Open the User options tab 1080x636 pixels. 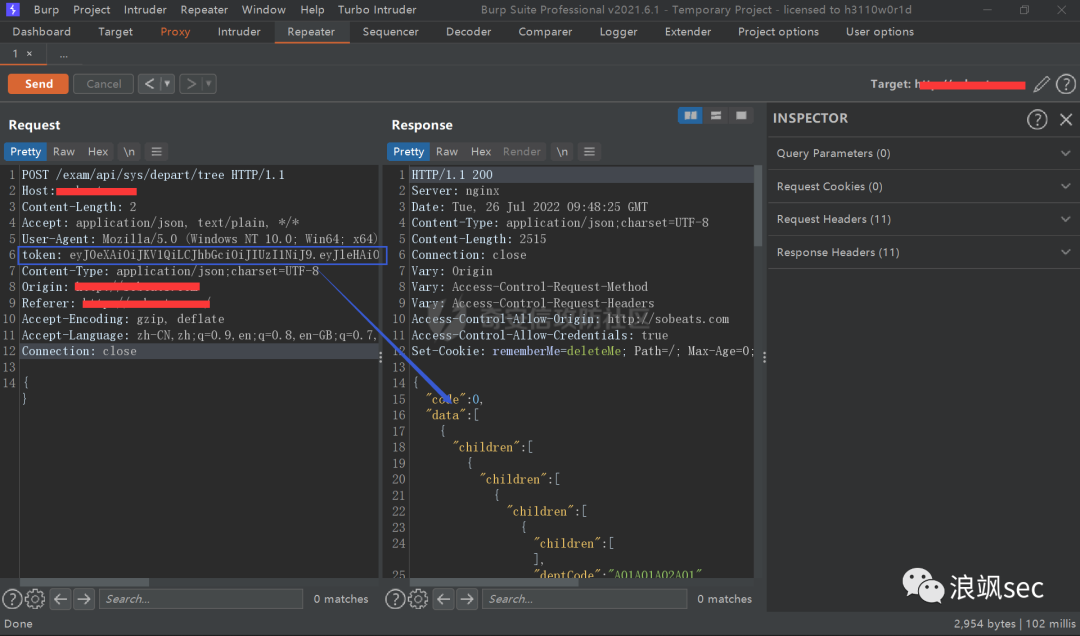point(880,32)
